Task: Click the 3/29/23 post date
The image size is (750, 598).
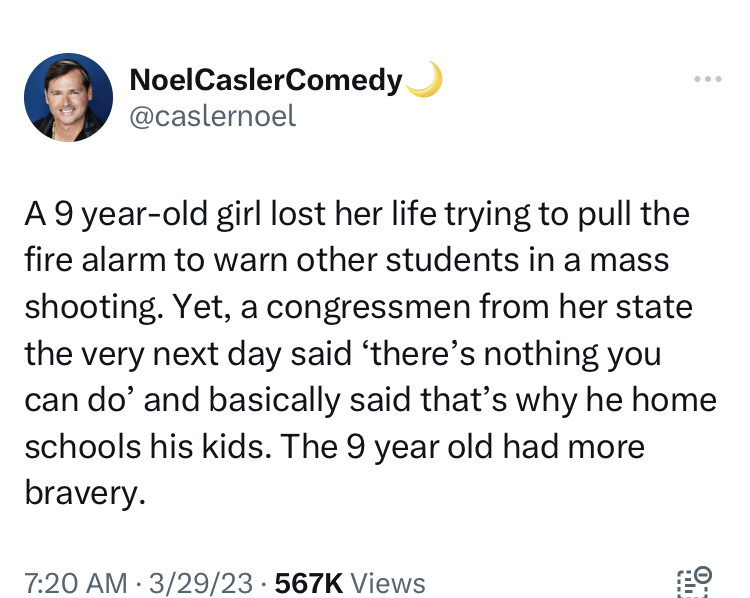Action: click(x=198, y=583)
